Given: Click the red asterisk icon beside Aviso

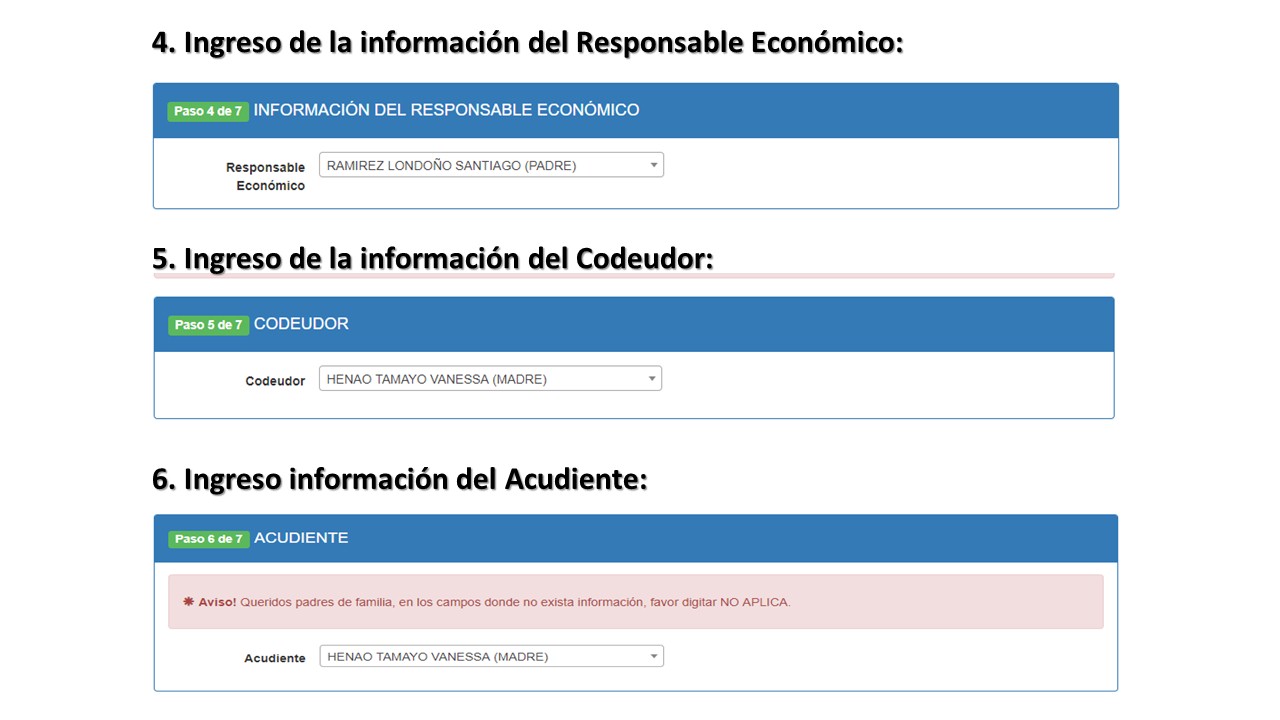Looking at the screenshot, I should (x=188, y=602).
